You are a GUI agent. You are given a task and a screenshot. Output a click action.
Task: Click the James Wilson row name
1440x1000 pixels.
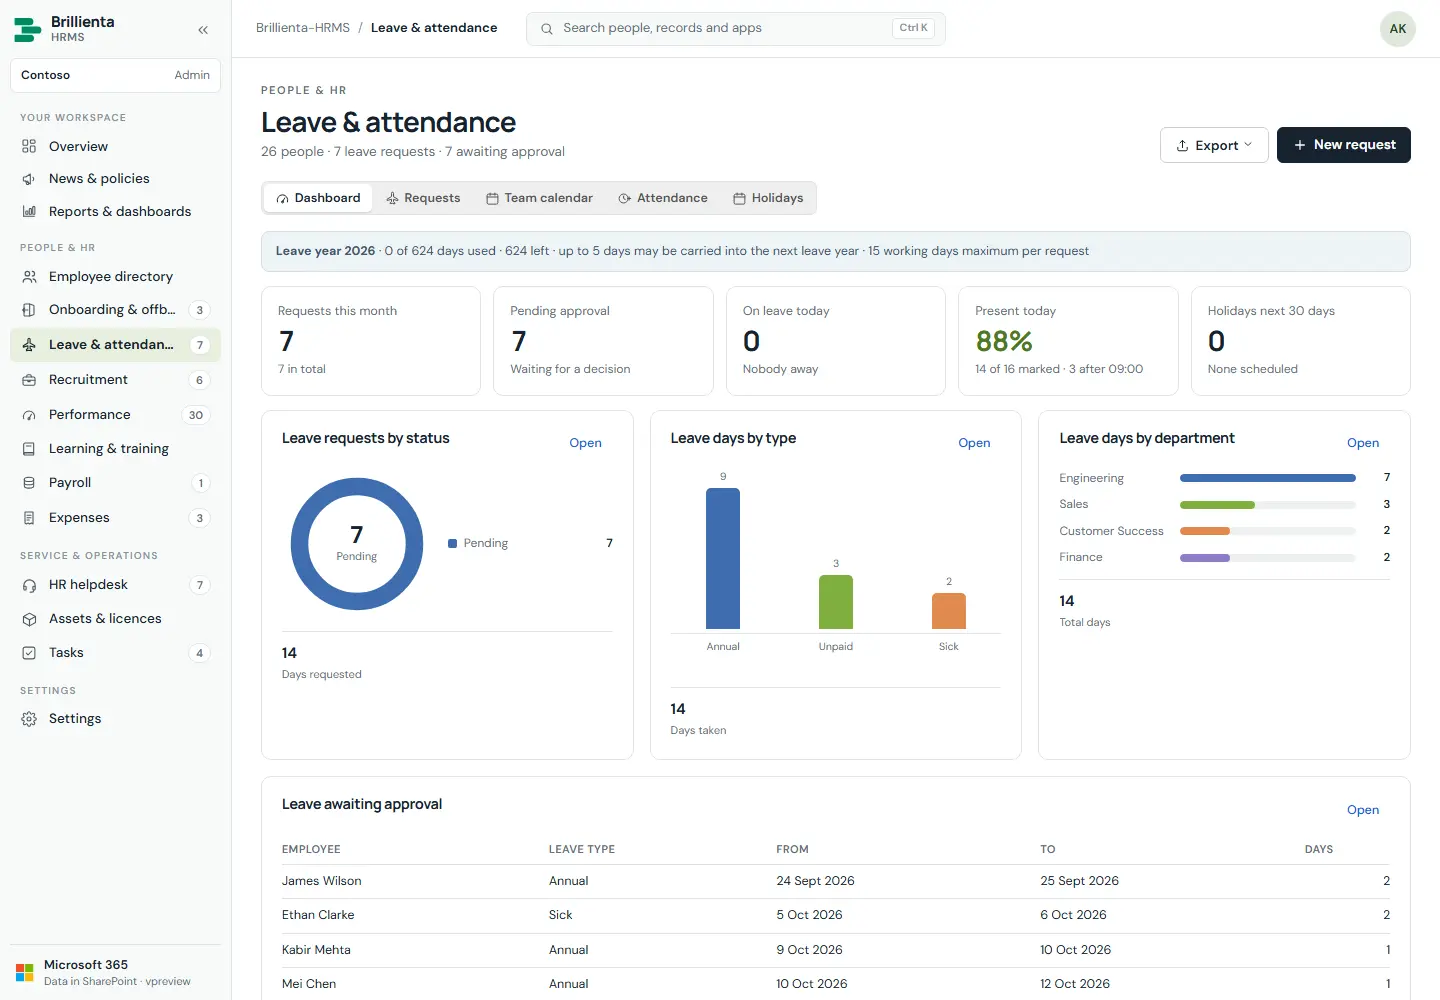322,881
